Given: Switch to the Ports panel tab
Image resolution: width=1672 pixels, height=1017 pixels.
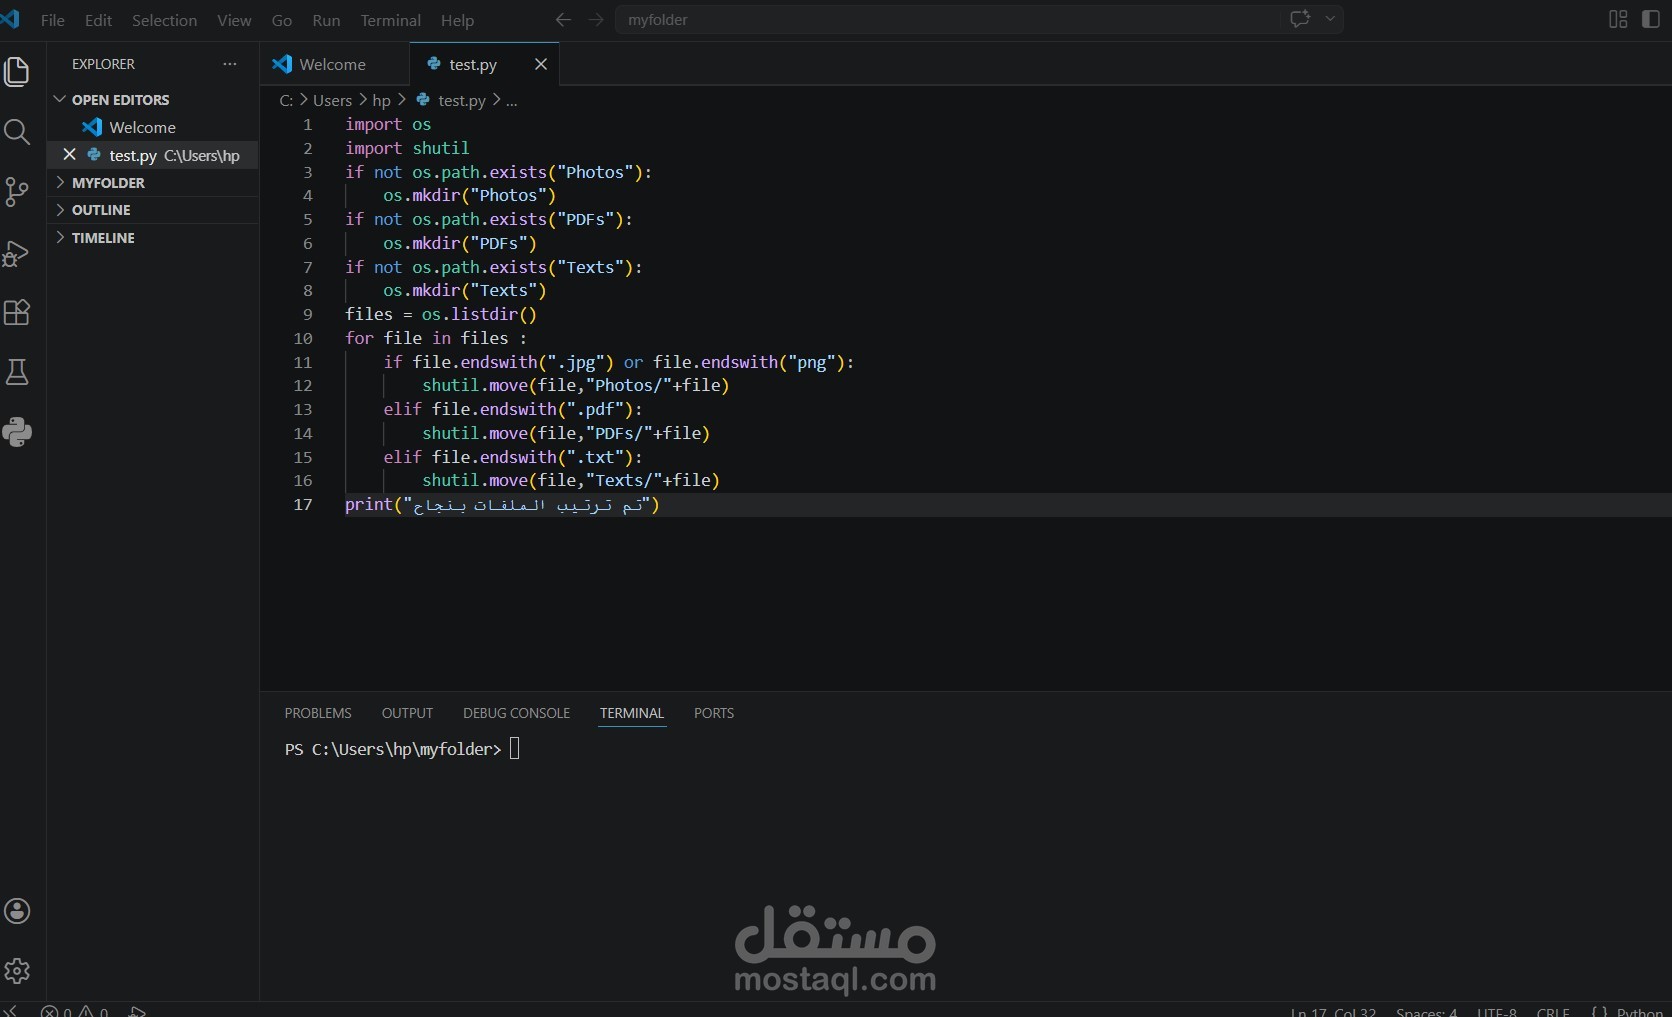Looking at the screenshot, I should point(714,713).
